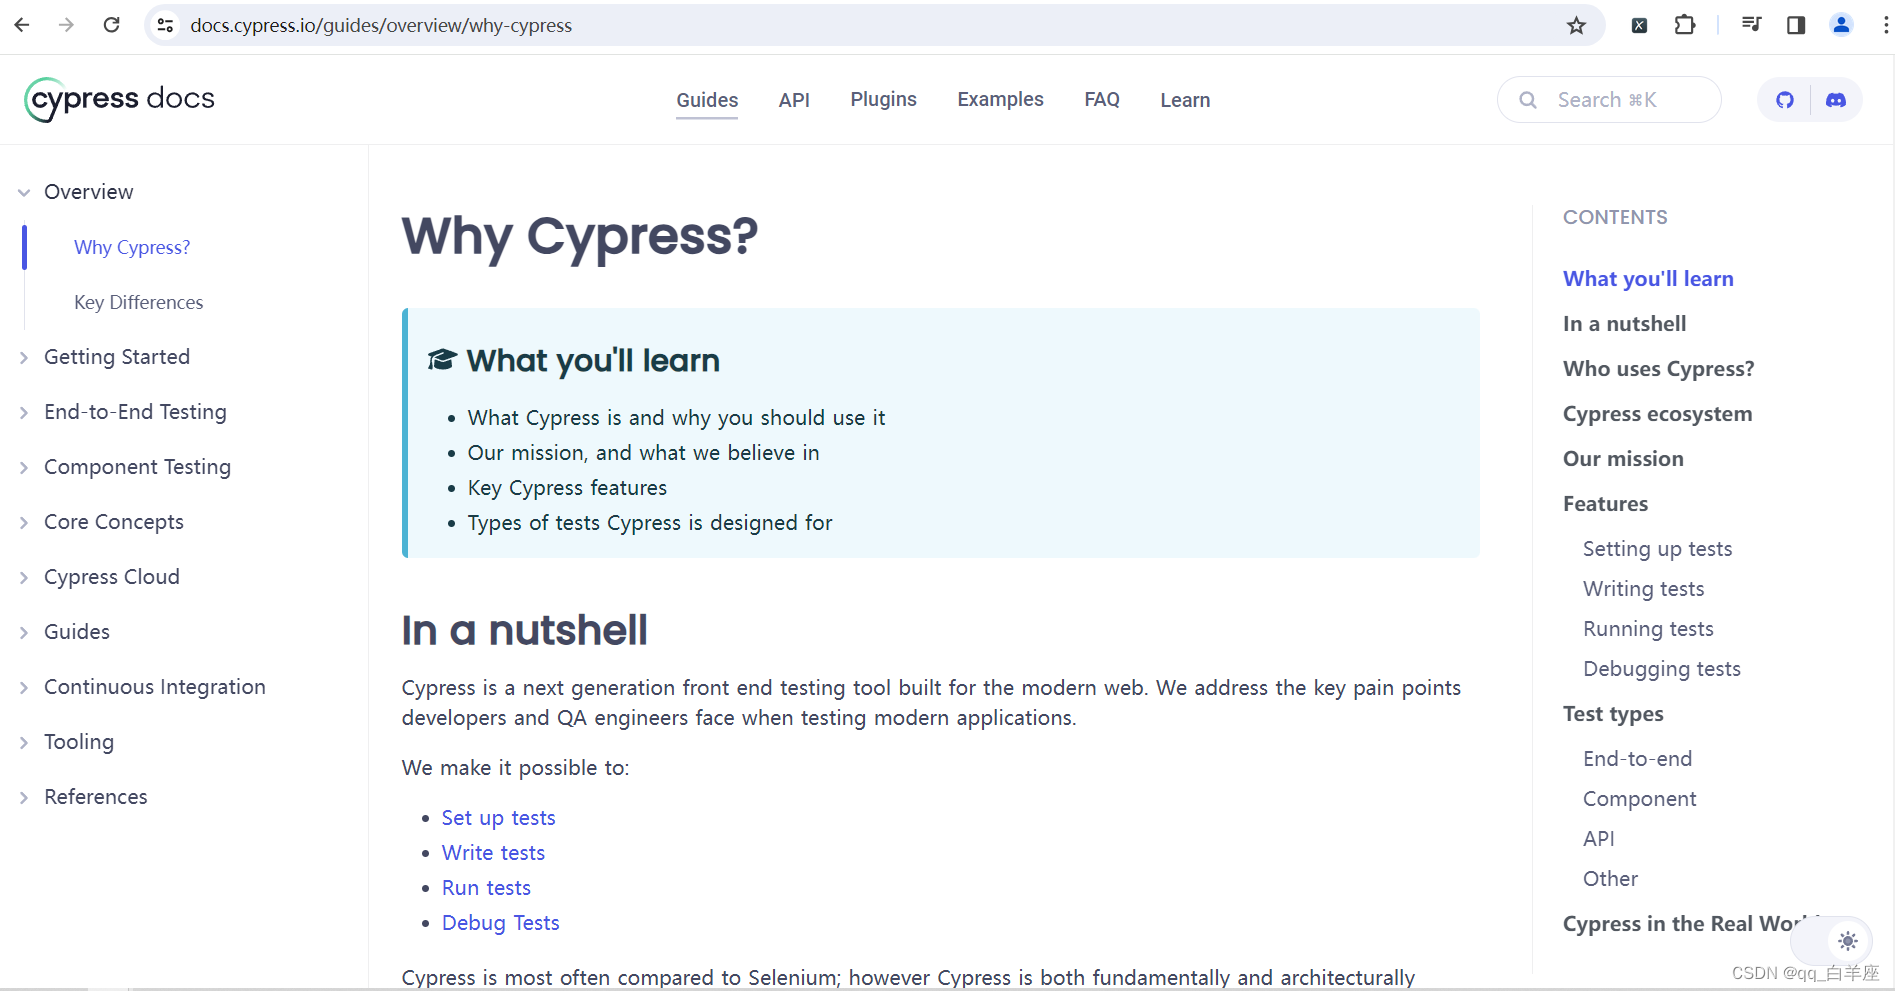Open the API top navigation tab
This screenshot has height=991, width=1895.
794,100
